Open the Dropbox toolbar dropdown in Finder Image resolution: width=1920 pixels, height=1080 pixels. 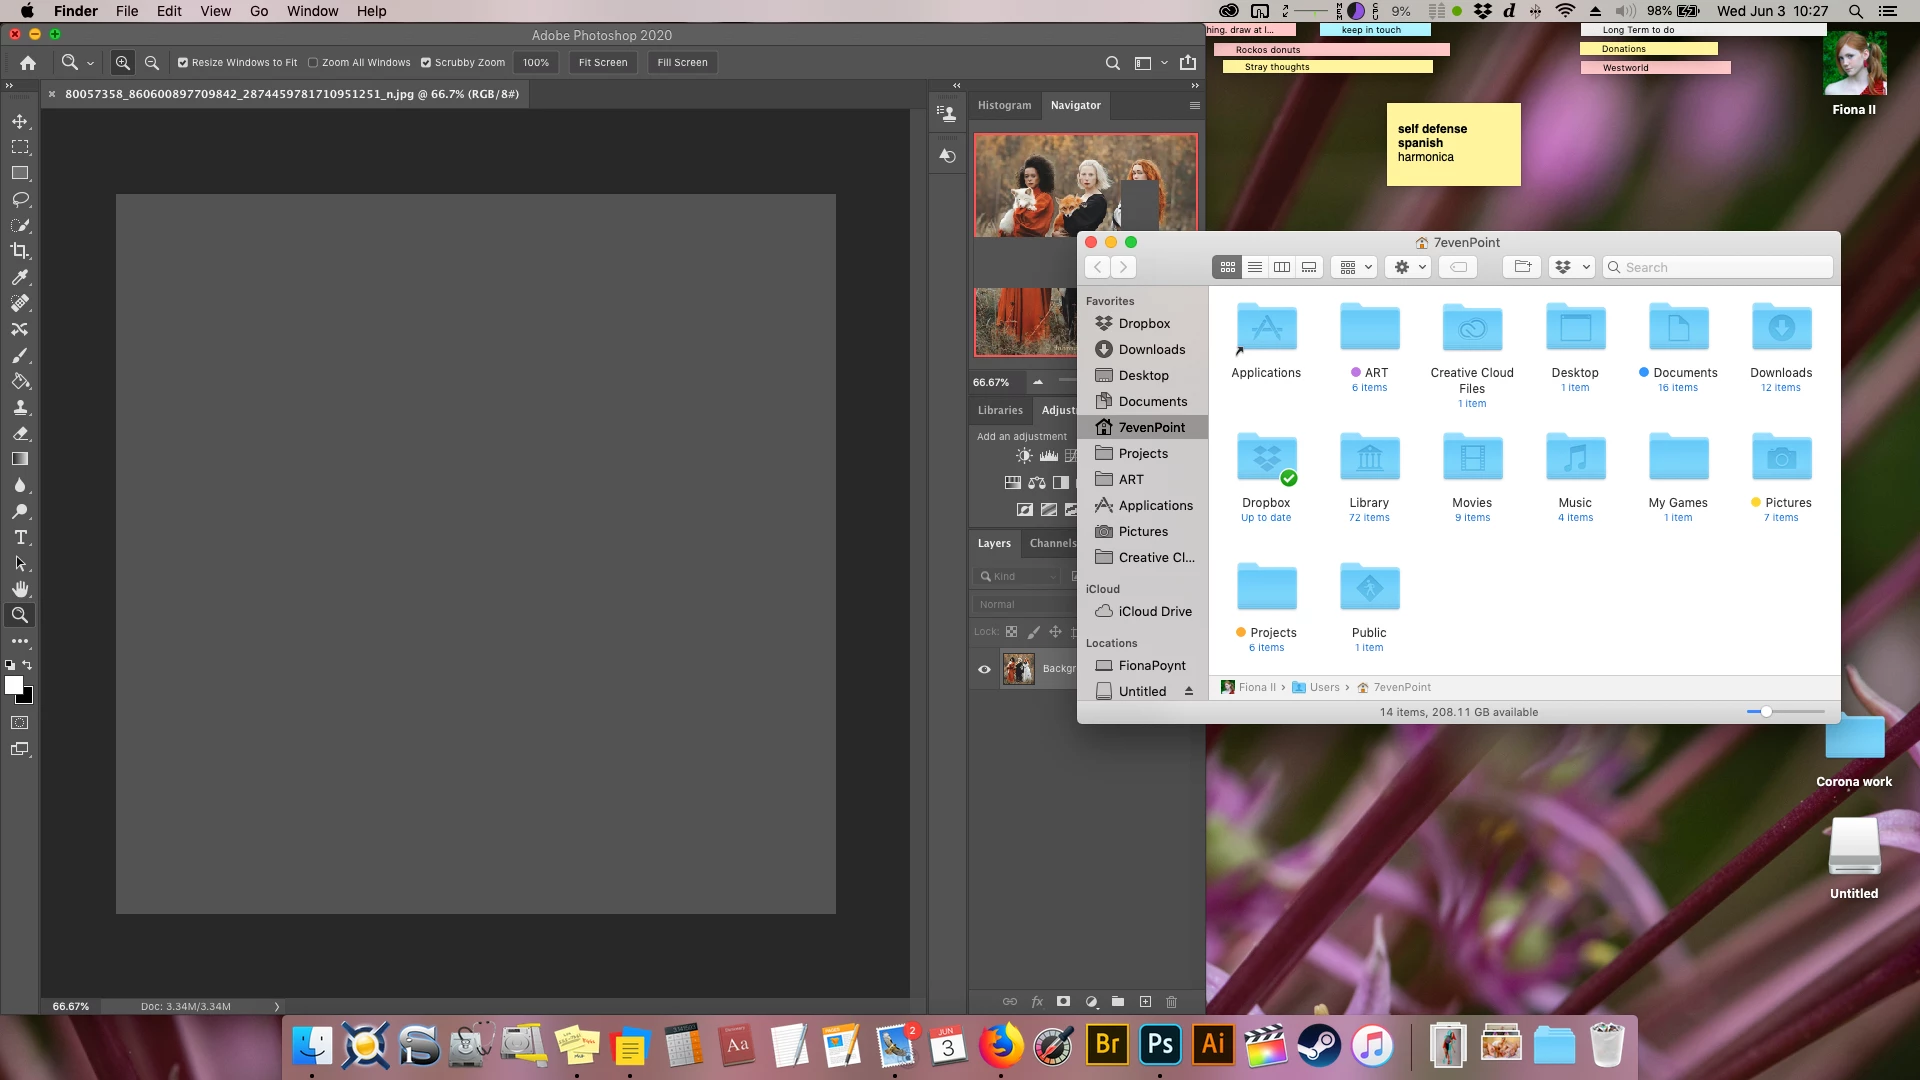[x=1571, y=267]
